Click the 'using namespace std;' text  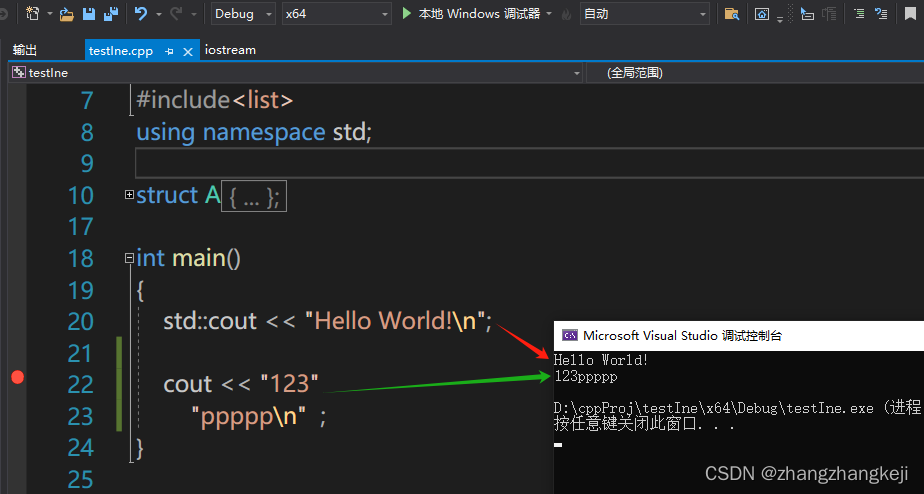[x=254, y=132]
